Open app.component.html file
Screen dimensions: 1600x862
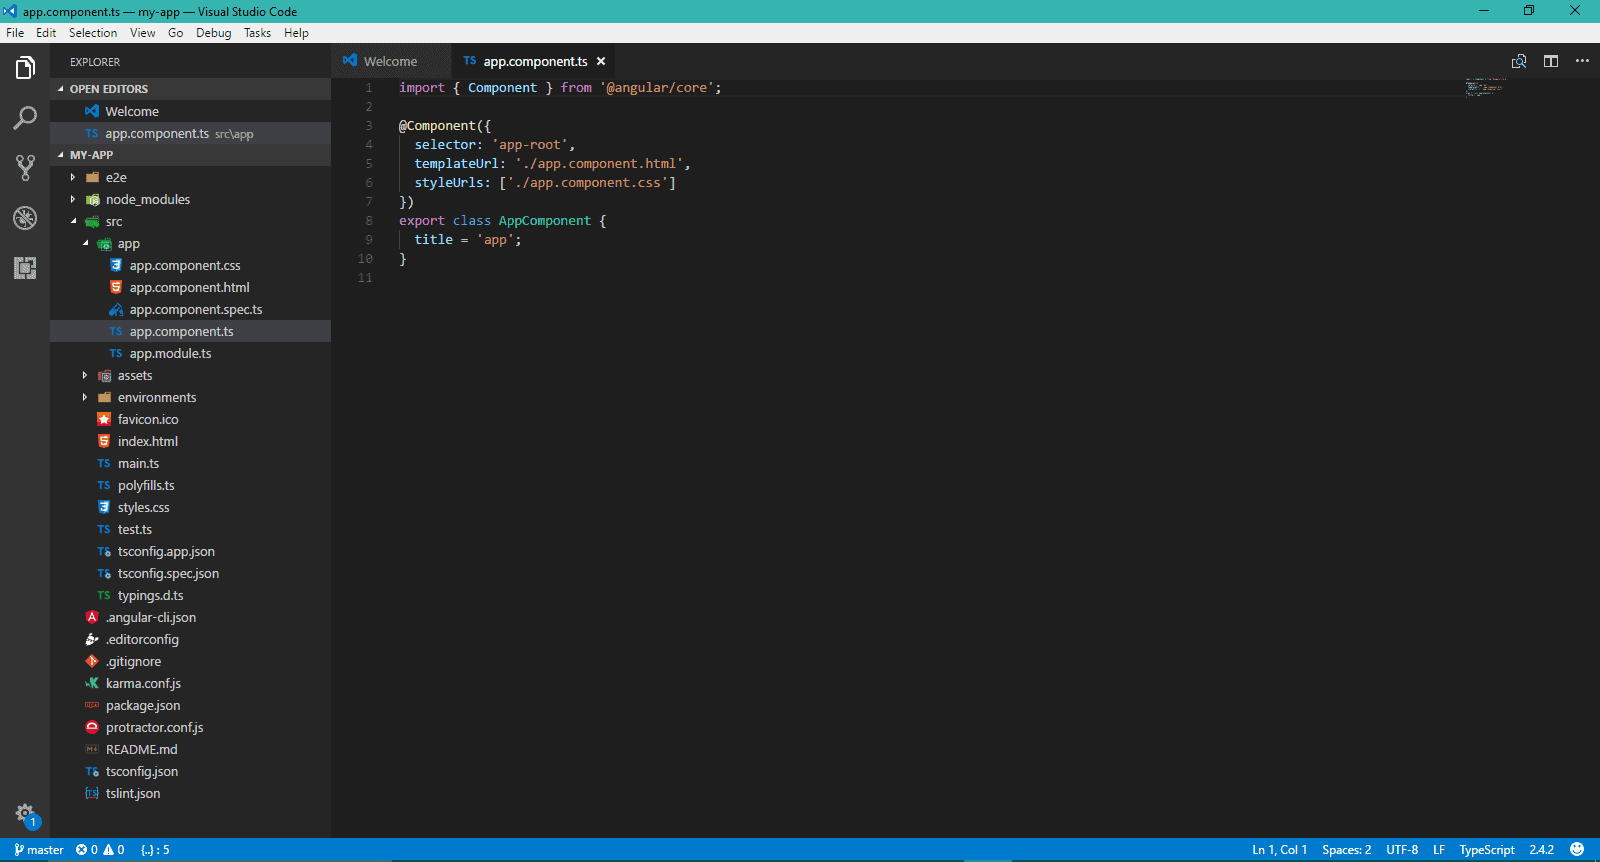(x=190, y=287)
